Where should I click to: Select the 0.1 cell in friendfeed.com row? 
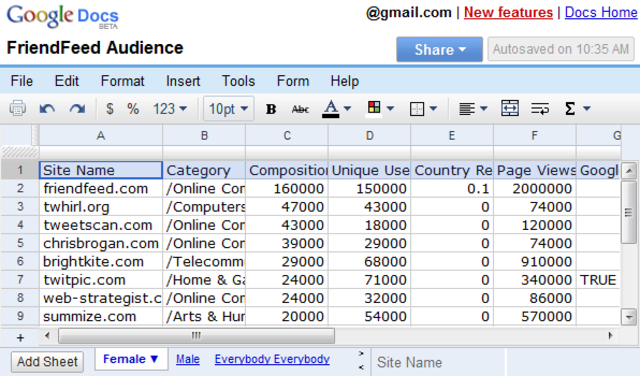point(452,189)
